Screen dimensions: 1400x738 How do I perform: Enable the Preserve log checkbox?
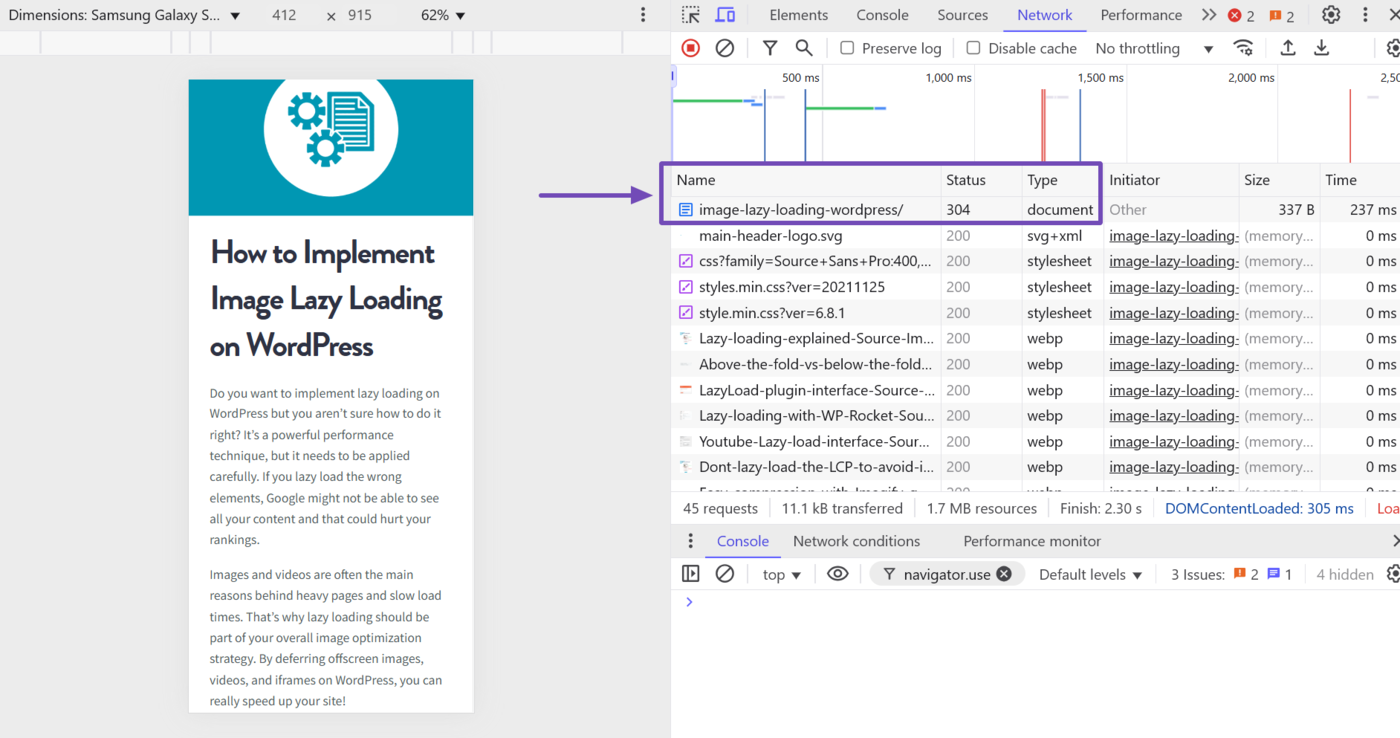click(x=847, y=48)
